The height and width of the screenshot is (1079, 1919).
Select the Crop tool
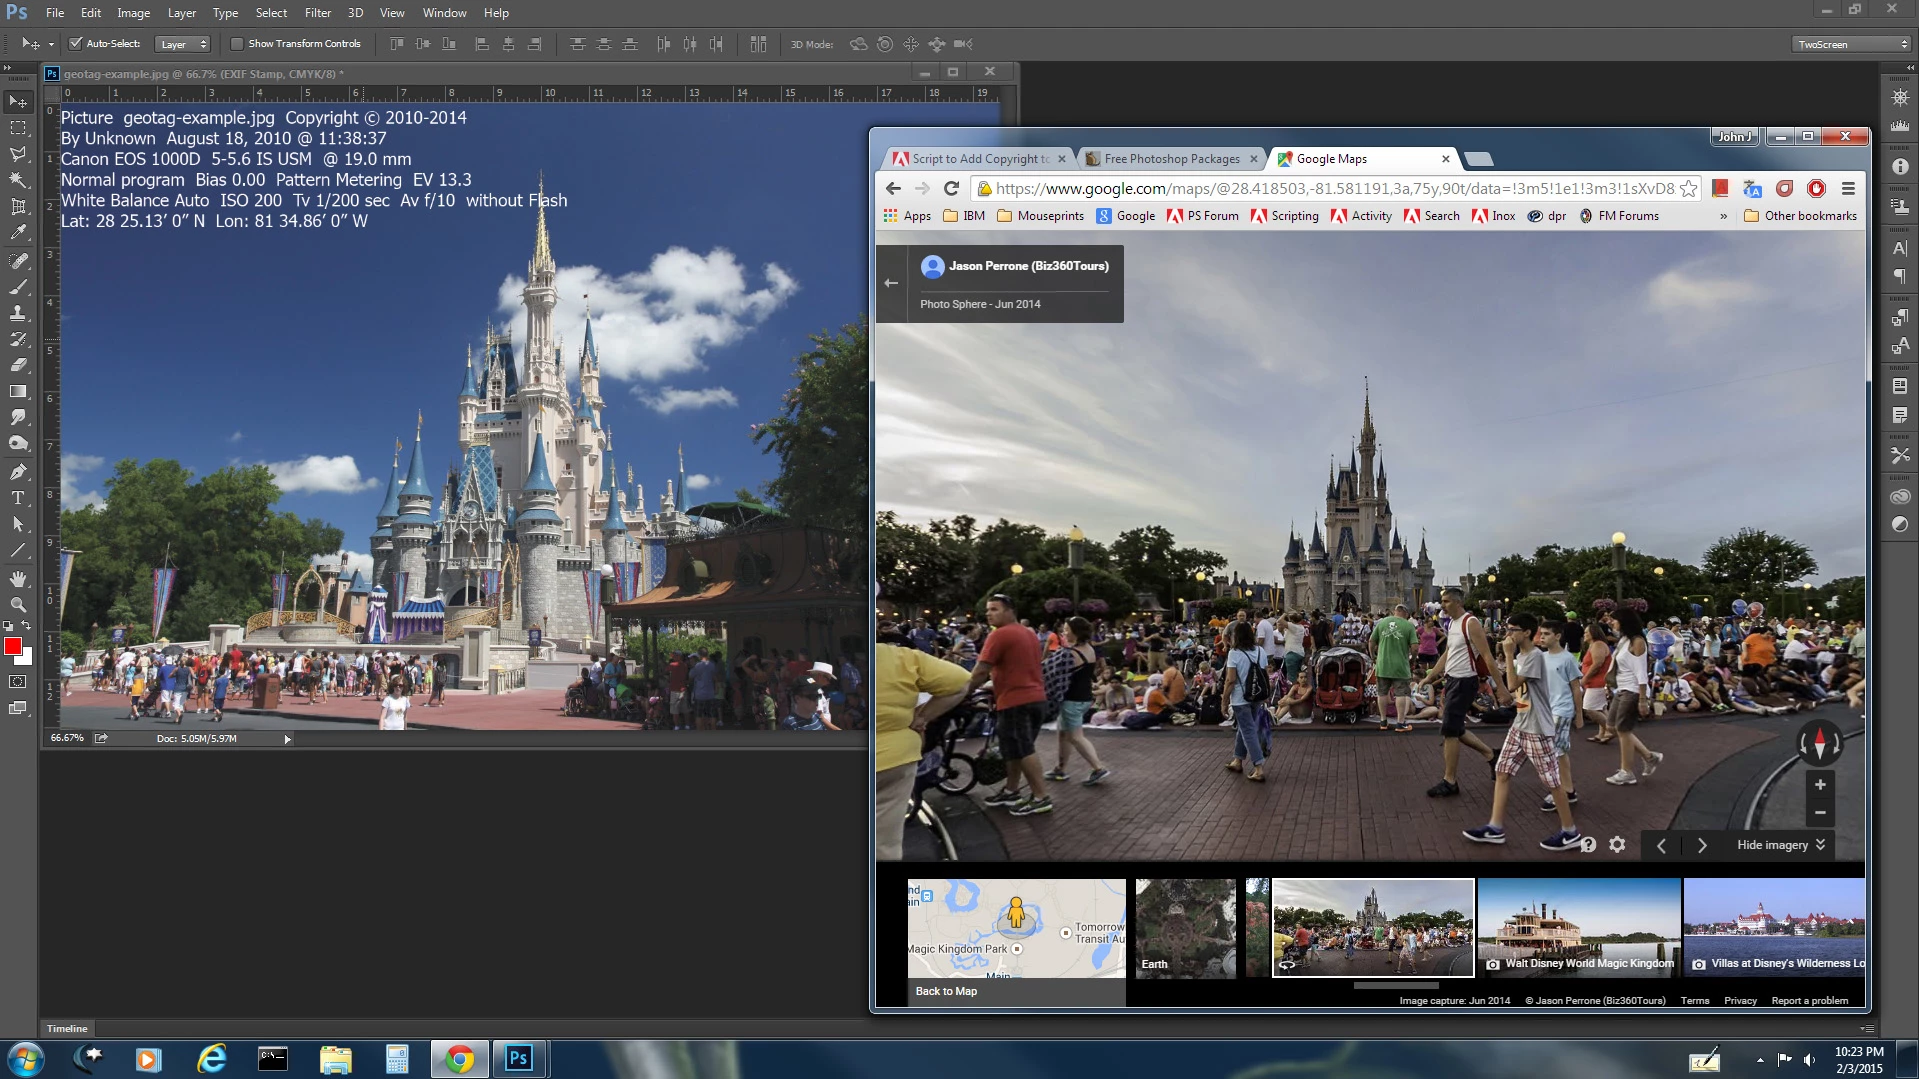[18, 207]
